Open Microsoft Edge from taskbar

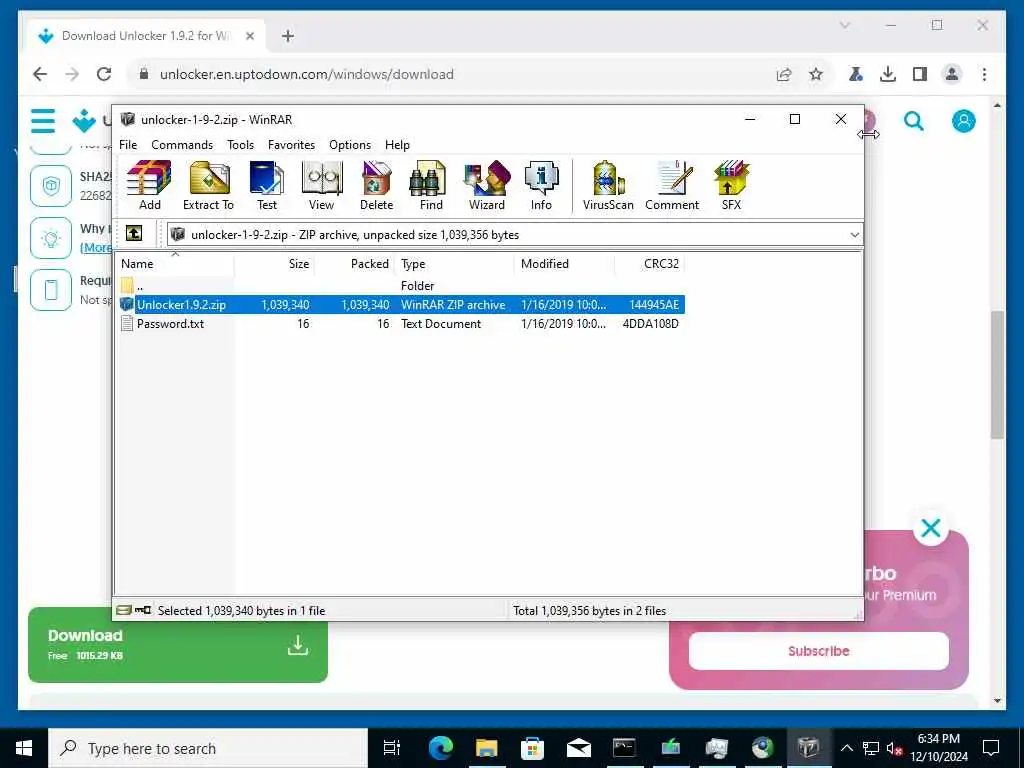(441, 748)
